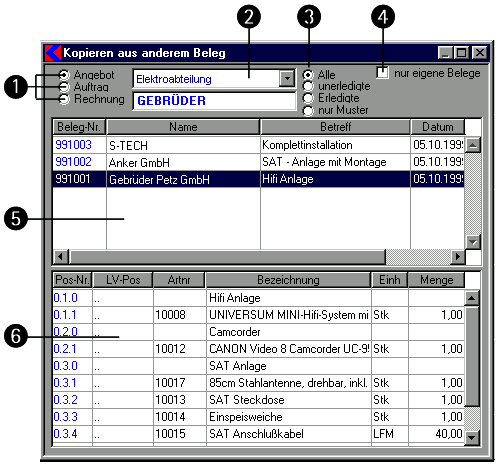Viewport: 499px width, 465px height.
Task: Choose the nur Muster filter option
Action: [x=308, y=110]
